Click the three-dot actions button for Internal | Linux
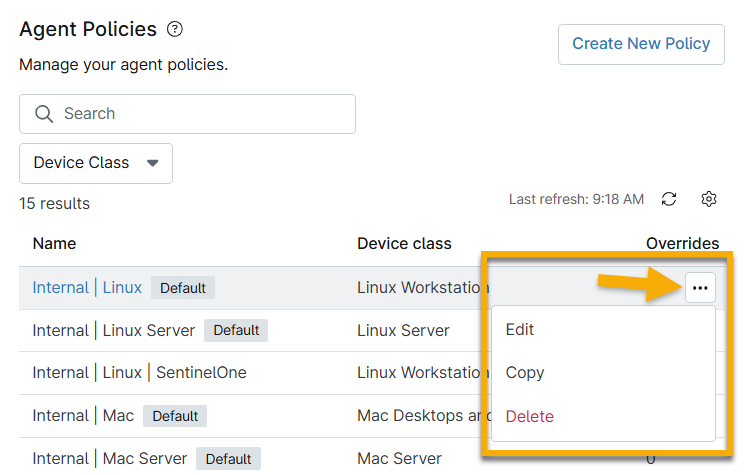 (x=700, y=288)
